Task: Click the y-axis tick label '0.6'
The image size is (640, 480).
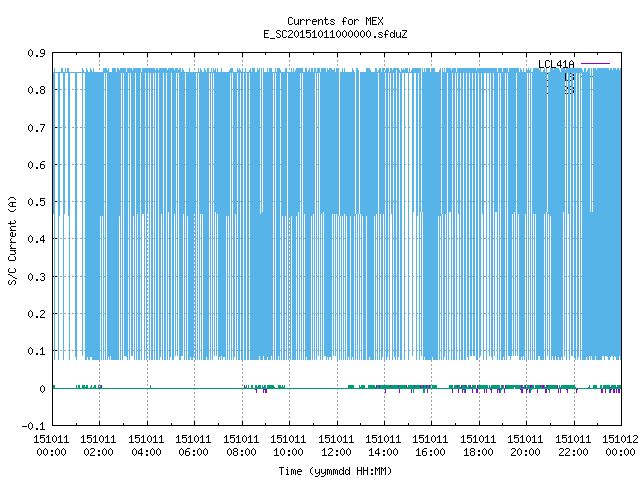Action: (36, 165)
